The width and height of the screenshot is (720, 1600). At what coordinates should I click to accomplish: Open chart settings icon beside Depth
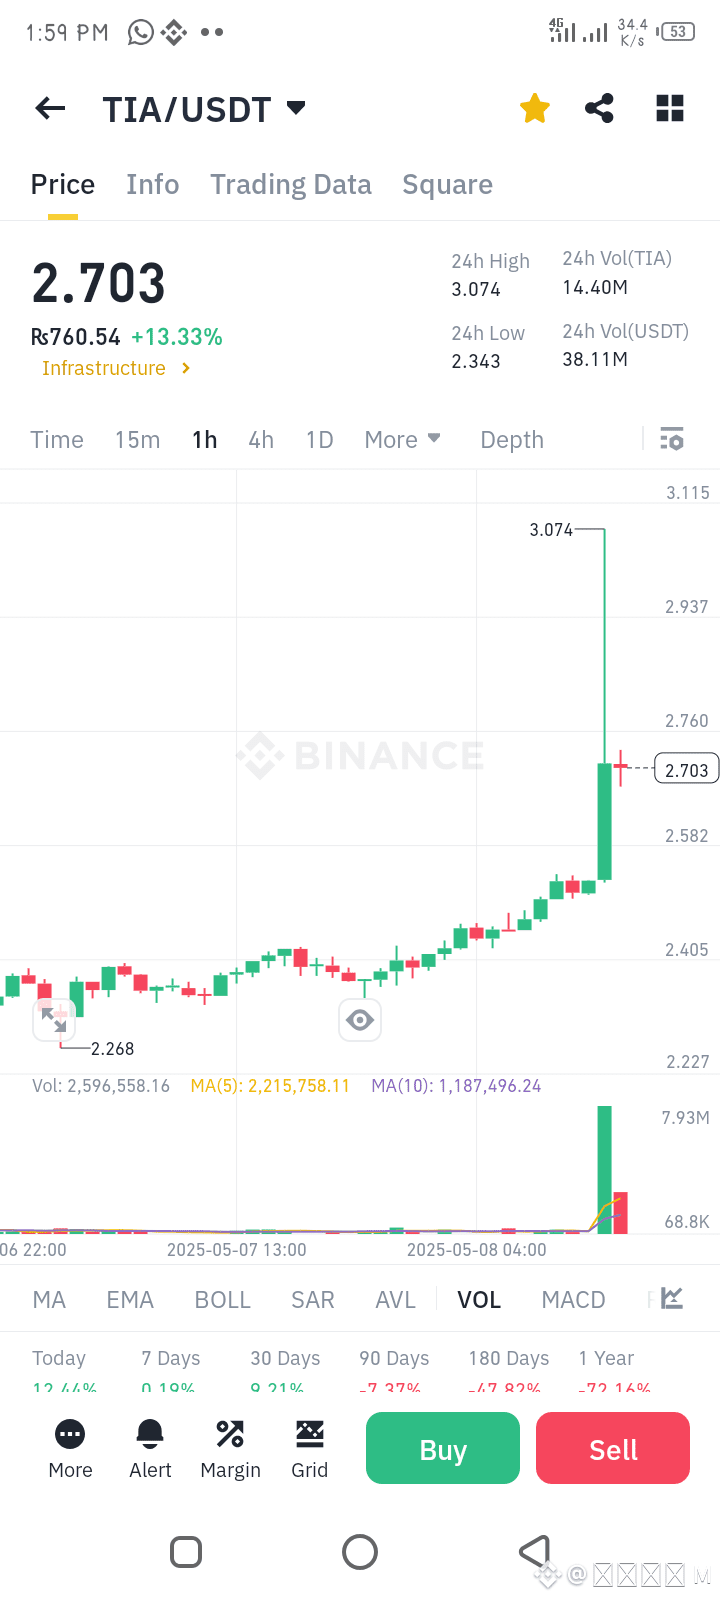tap(672, 439)
